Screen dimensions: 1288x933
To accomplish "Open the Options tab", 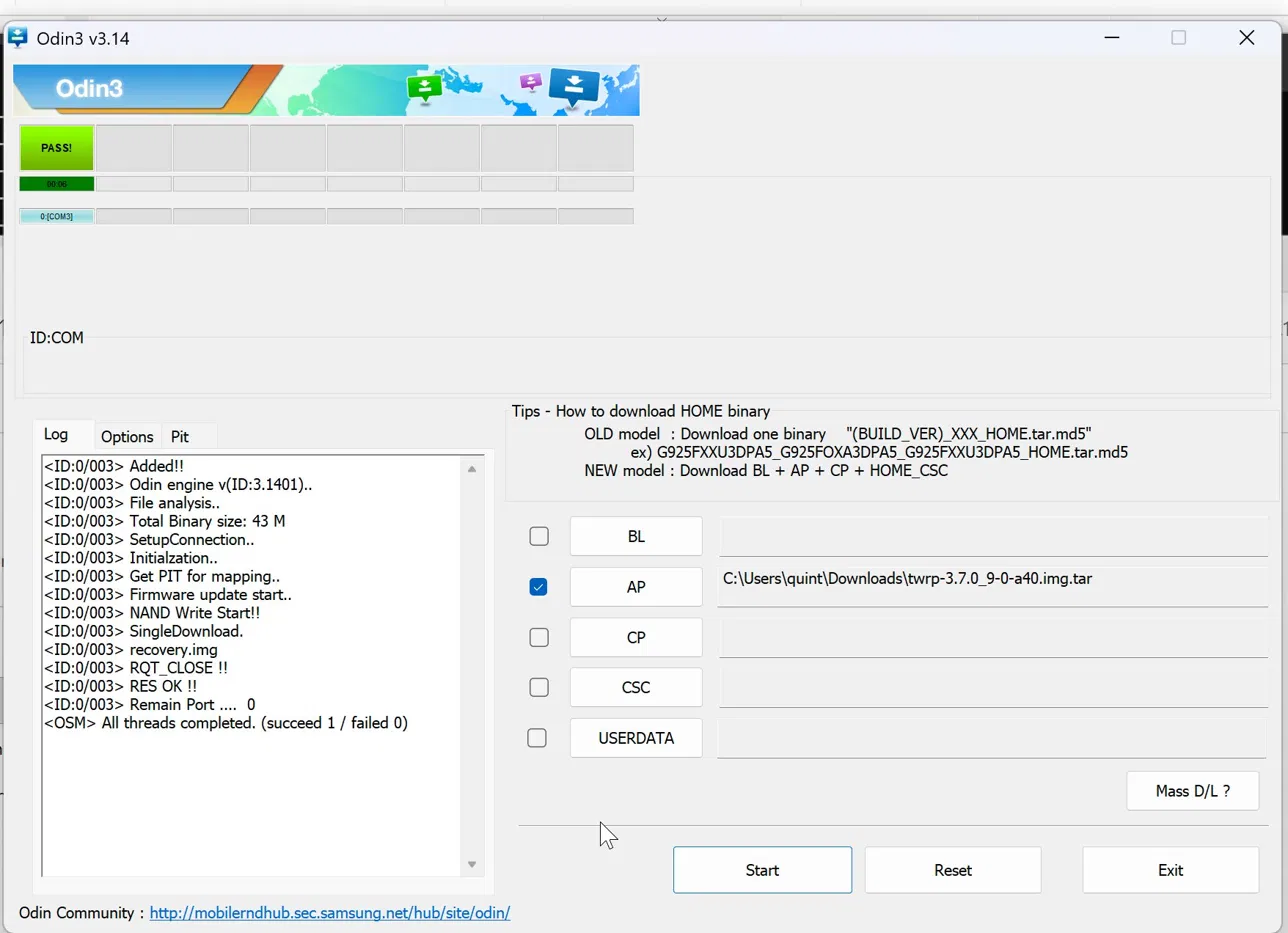I will 127,436.
